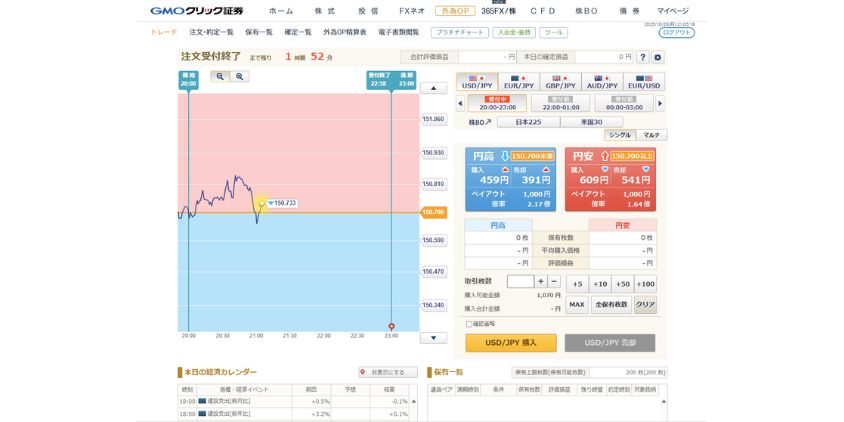Click the chart zoom-in magnifier icon
Viewport: 844px width, 422px height.
point(240,76)
